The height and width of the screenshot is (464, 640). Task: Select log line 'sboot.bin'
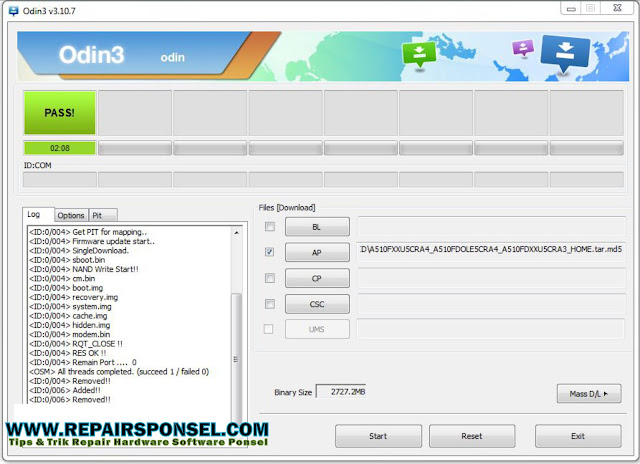point(67,260)
